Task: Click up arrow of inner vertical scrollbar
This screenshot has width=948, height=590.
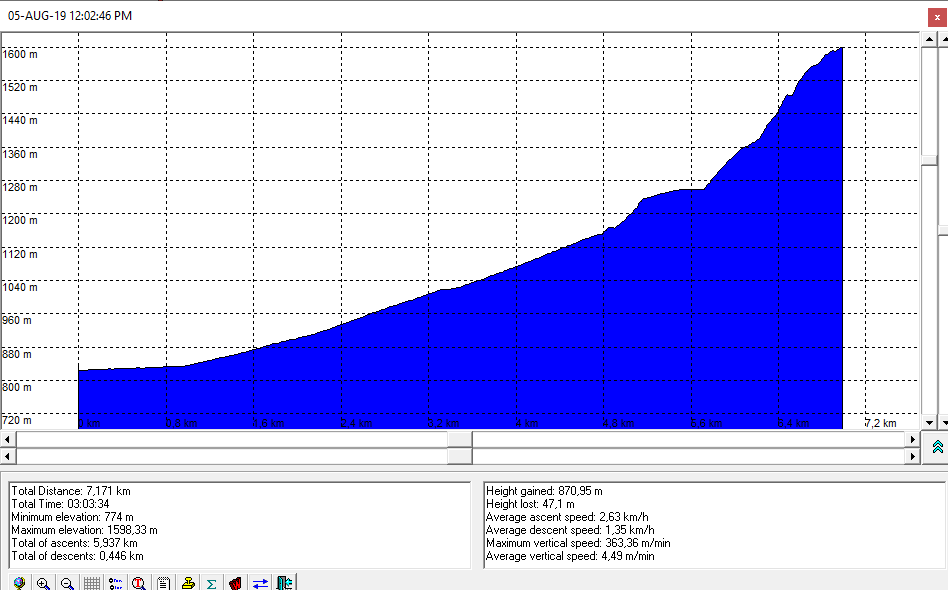Action: 929,39
